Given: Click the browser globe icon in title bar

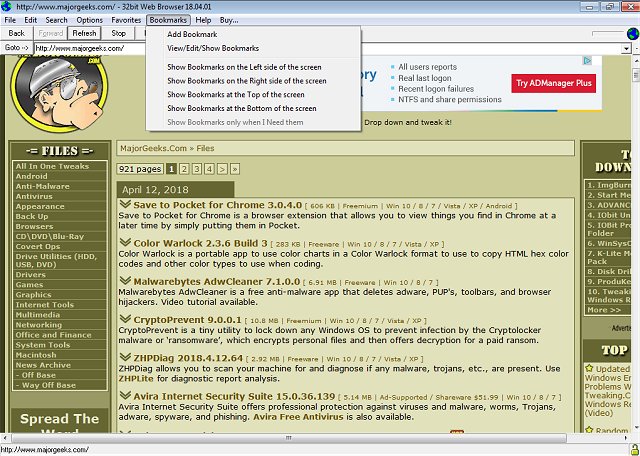Looking at the screenshot, I should (x=6, y=6).
